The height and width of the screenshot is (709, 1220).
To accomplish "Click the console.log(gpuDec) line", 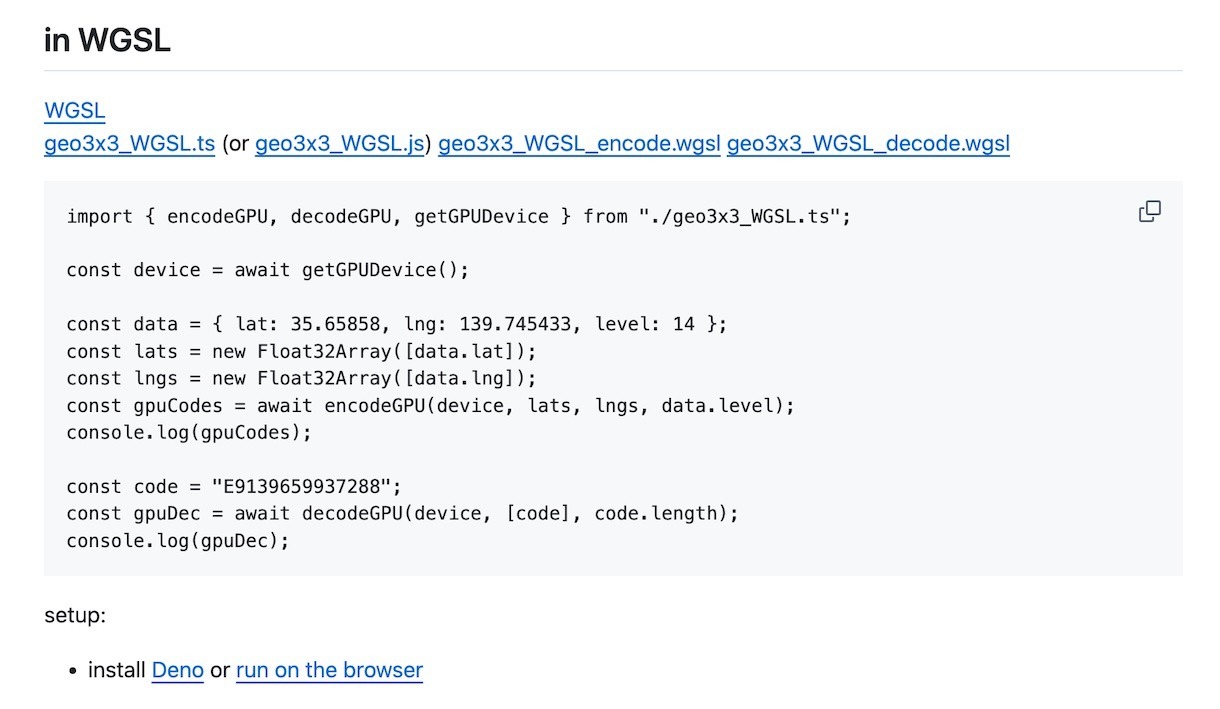I will coord(178,540).
